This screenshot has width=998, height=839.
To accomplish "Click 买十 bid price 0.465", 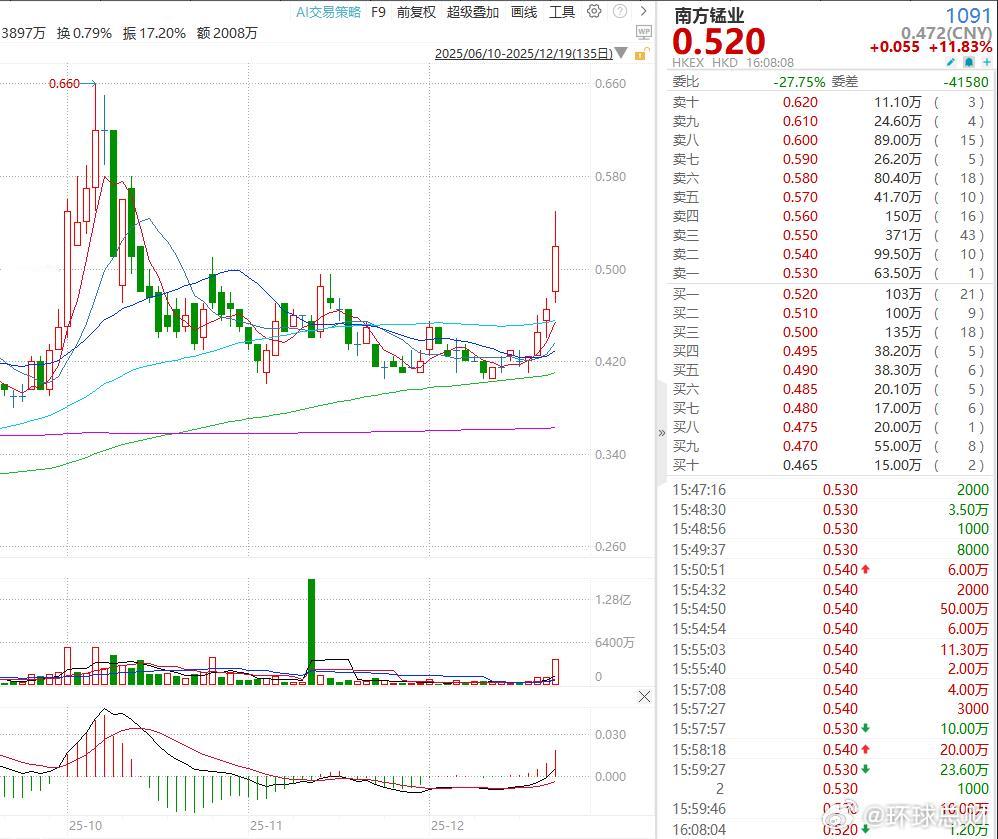I will (x=800, y=465).
